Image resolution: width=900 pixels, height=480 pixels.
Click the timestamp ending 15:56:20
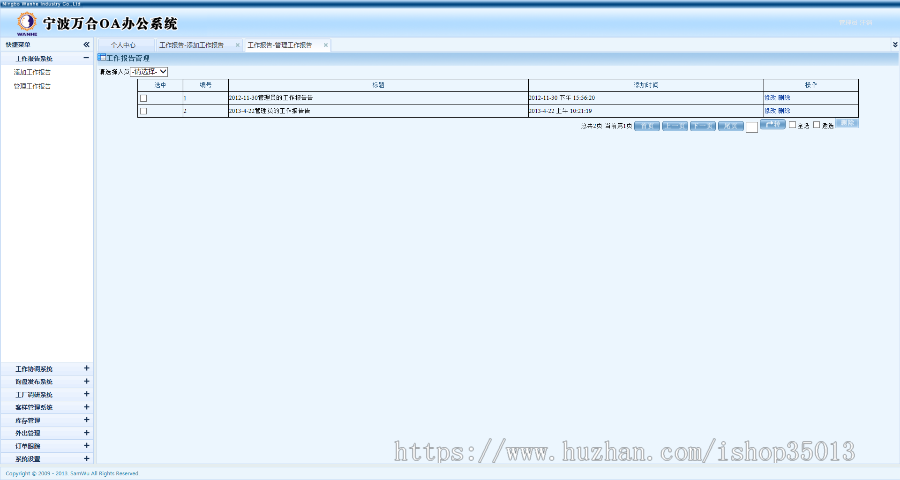[562, 98]
